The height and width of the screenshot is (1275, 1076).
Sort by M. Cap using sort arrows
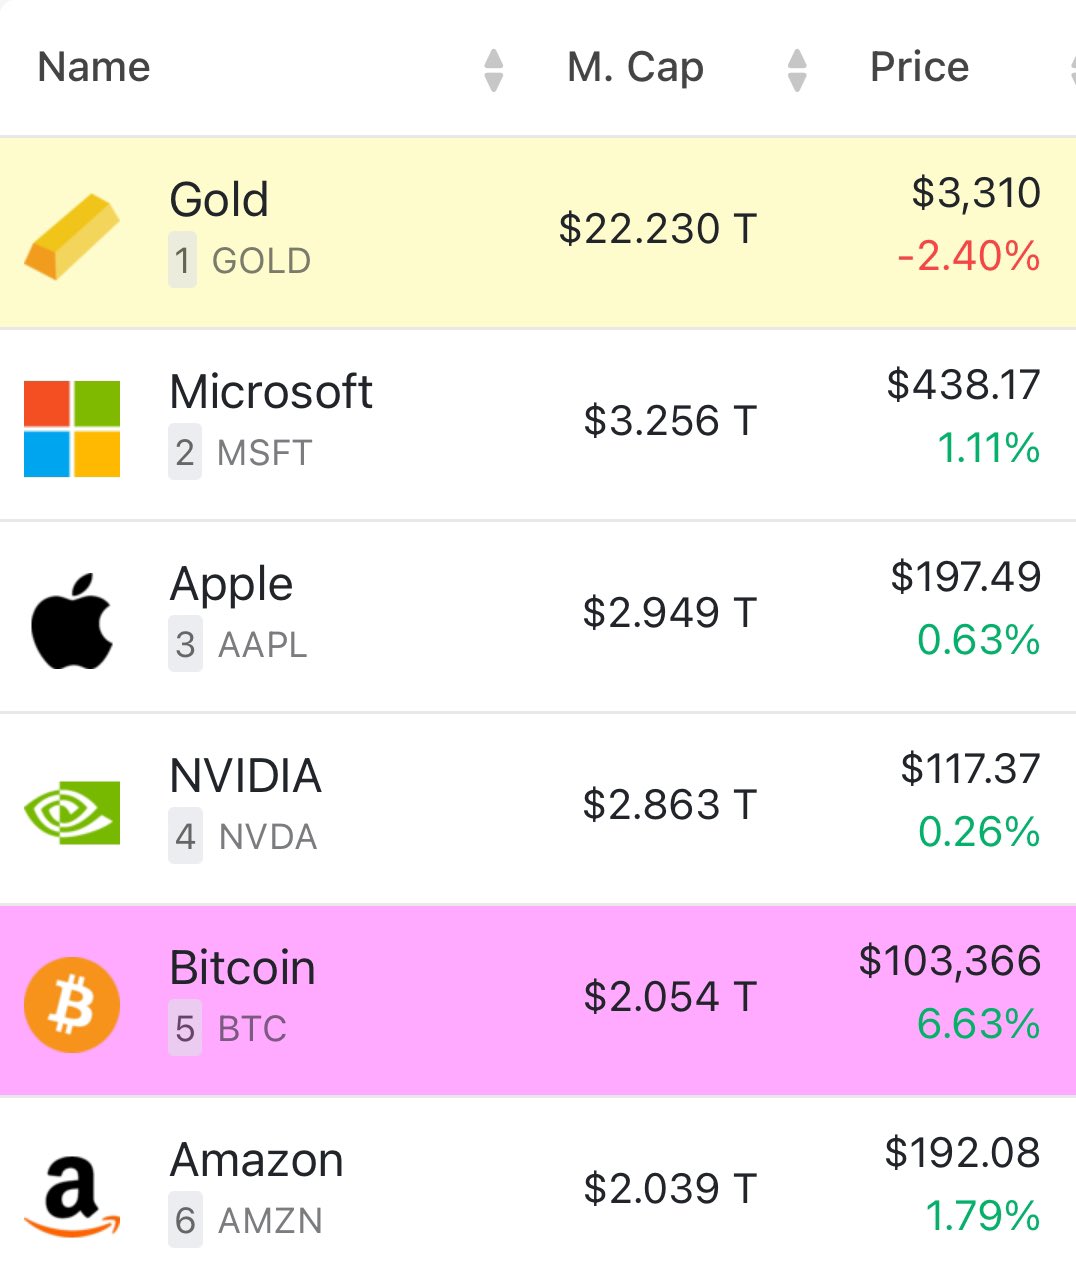pos(797,70)
